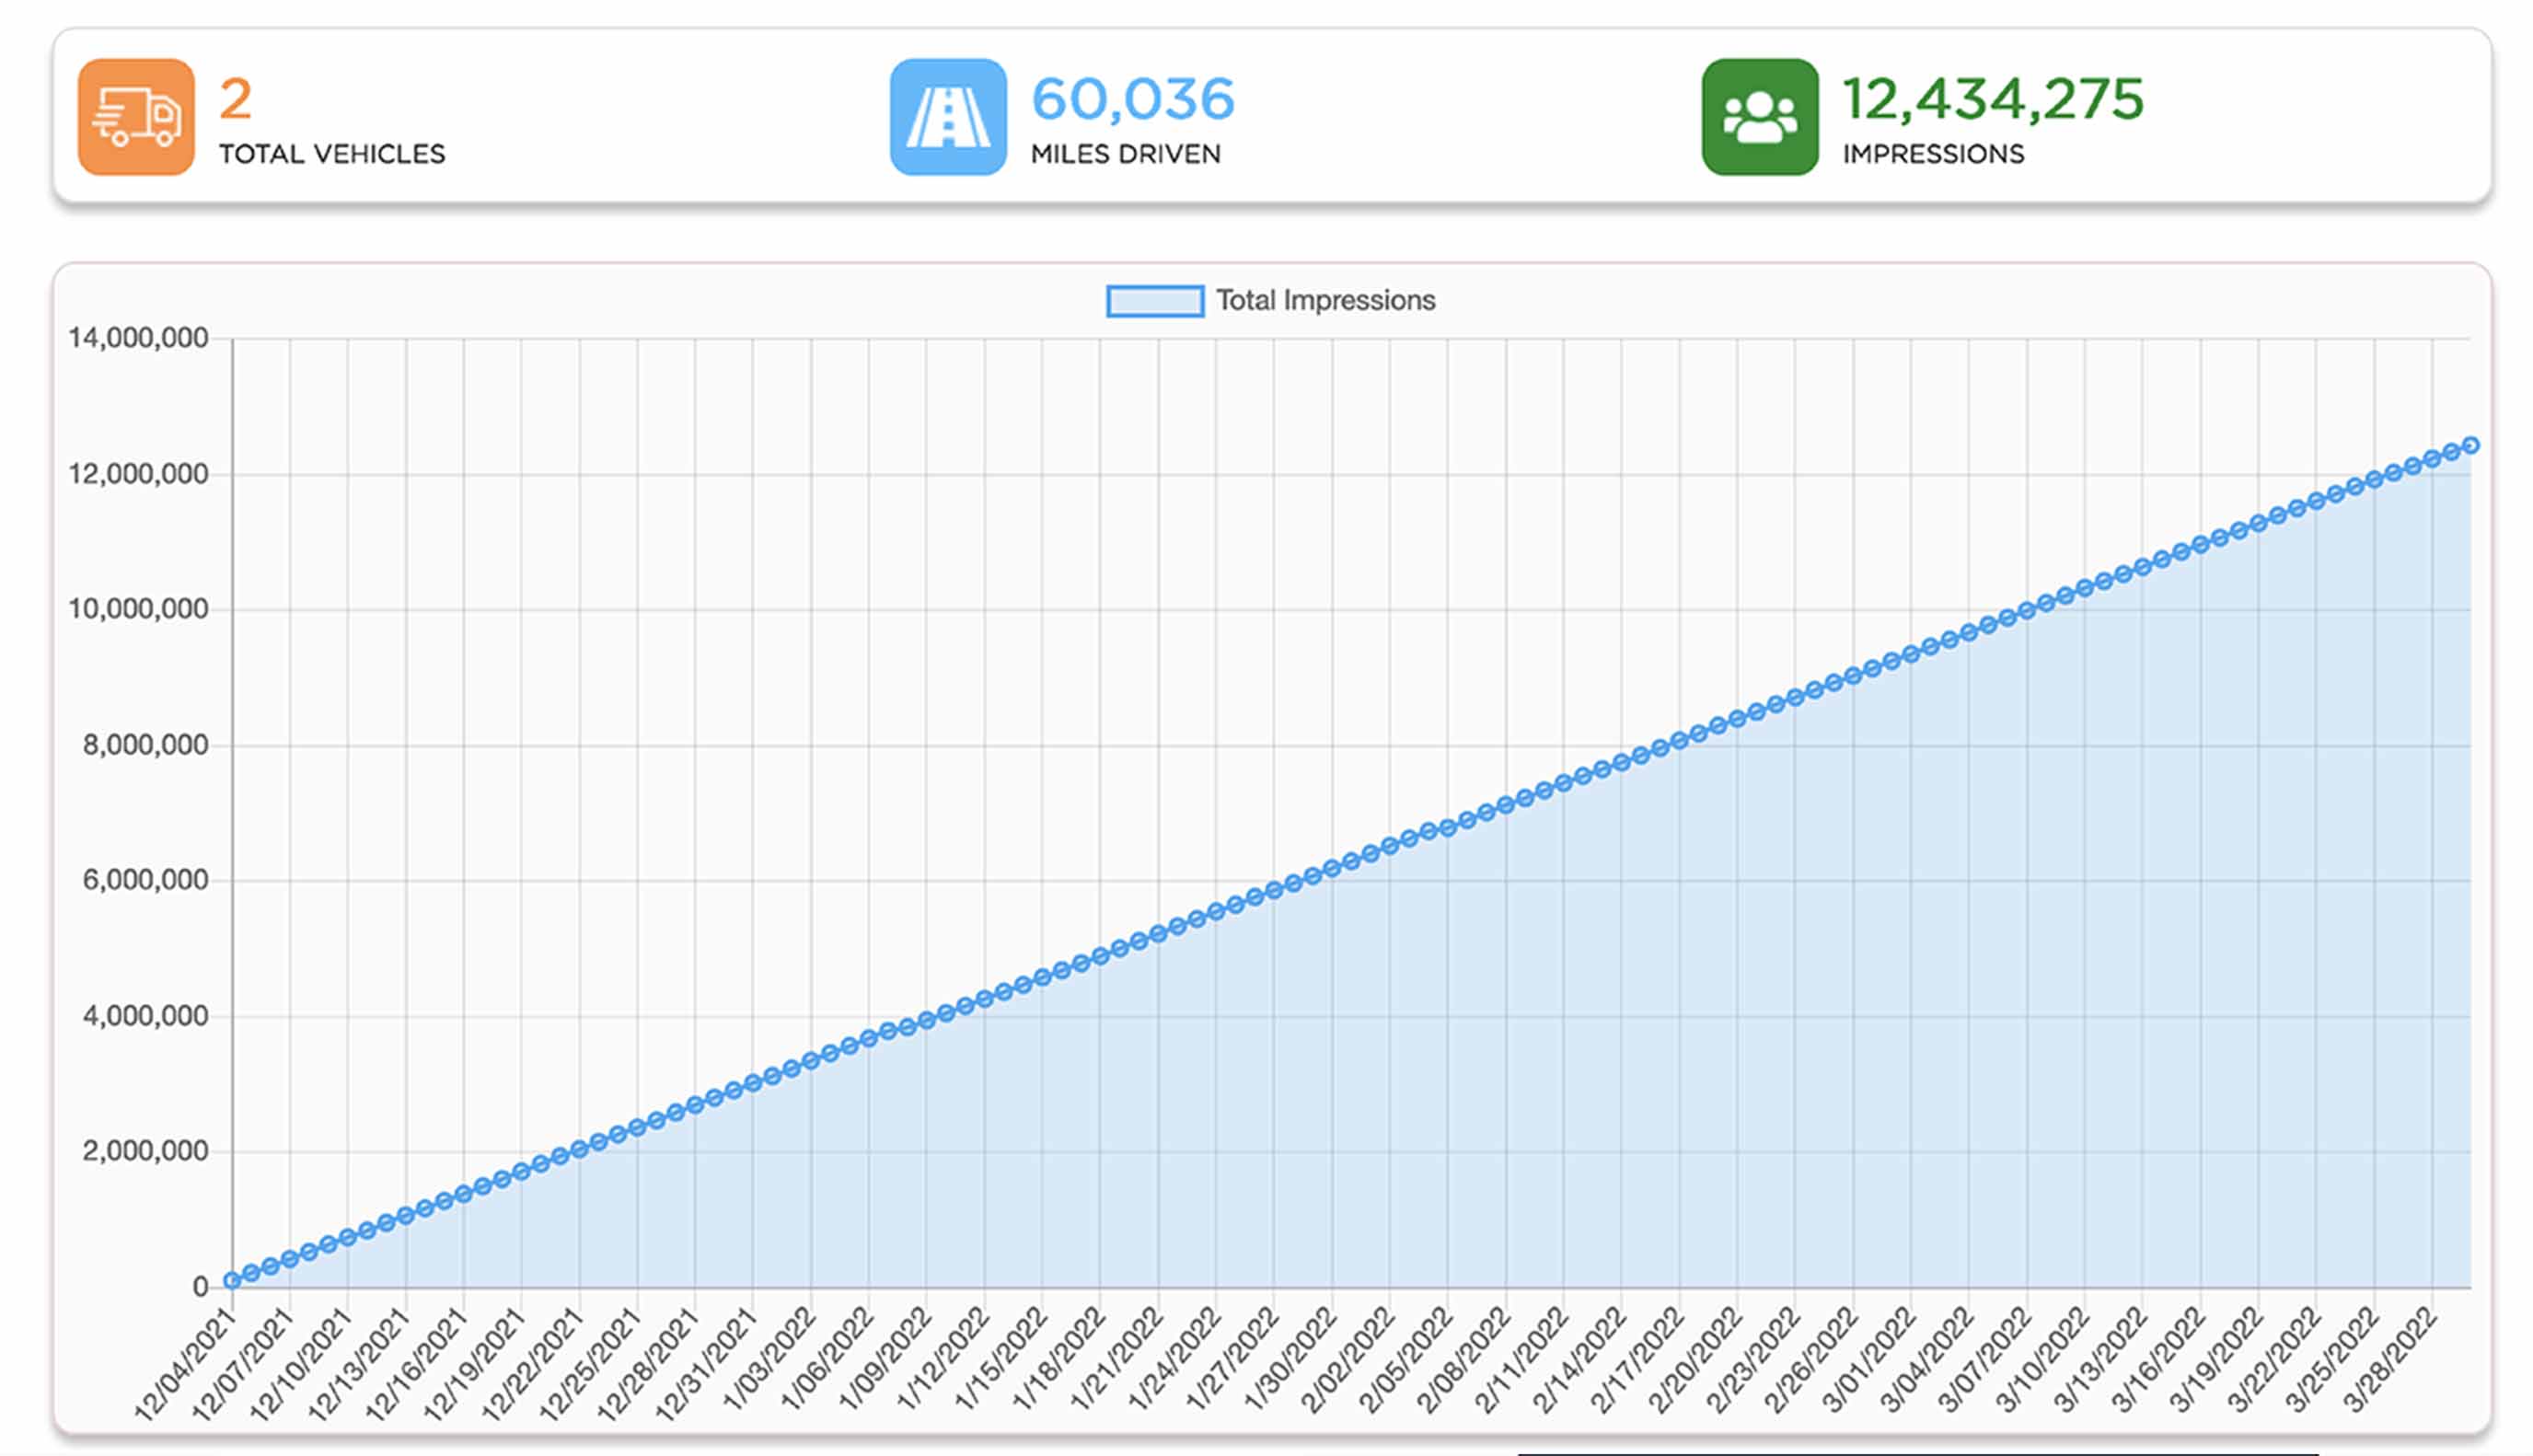The width and height of the screenshot is (2533, 1456).
Task: Click the total vehicles count 2
Action: [236, 99]
